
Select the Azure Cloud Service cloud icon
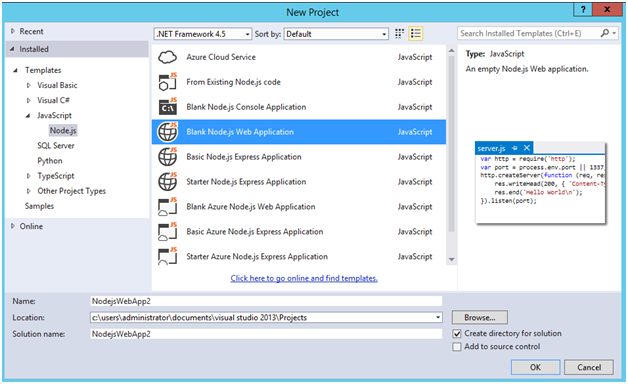[167, 57]
